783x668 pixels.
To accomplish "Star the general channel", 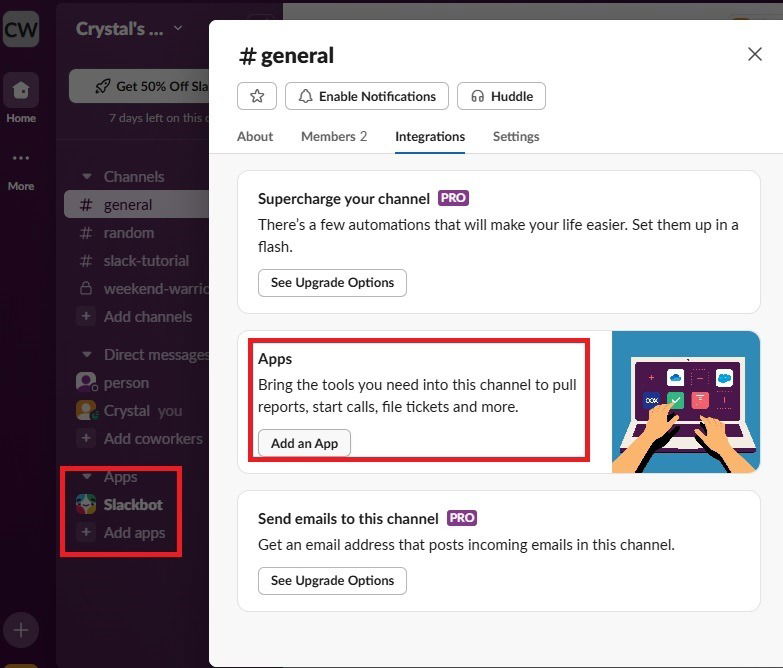I will point(257,96).
